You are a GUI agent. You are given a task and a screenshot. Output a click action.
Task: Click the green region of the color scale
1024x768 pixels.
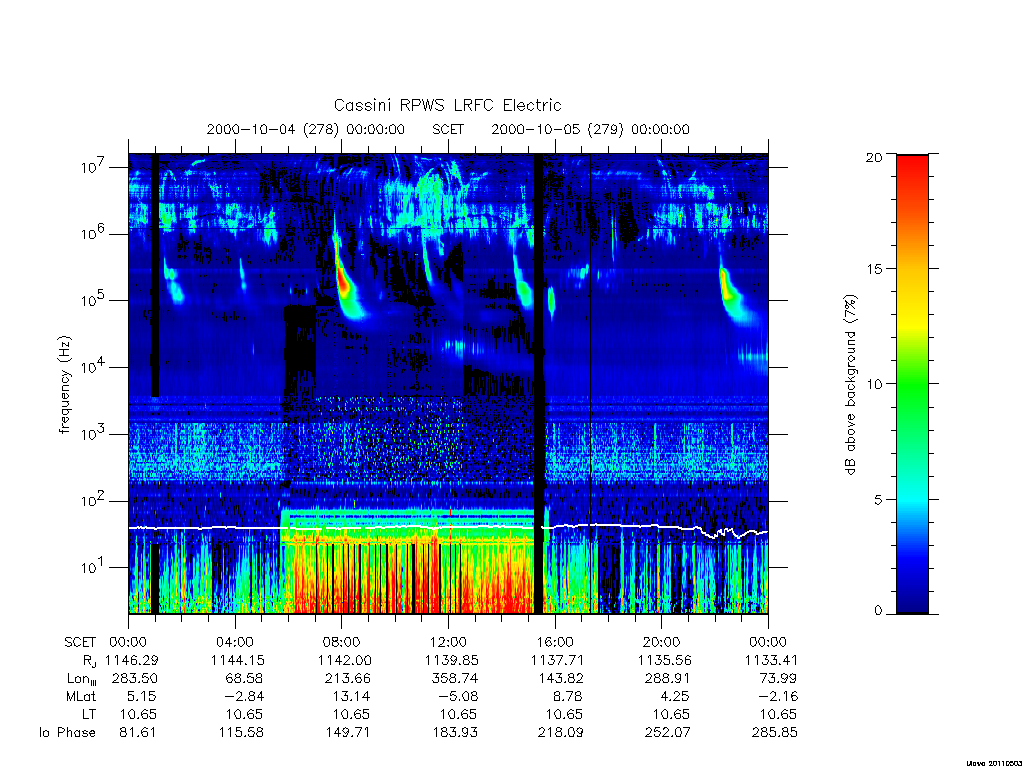912,385
